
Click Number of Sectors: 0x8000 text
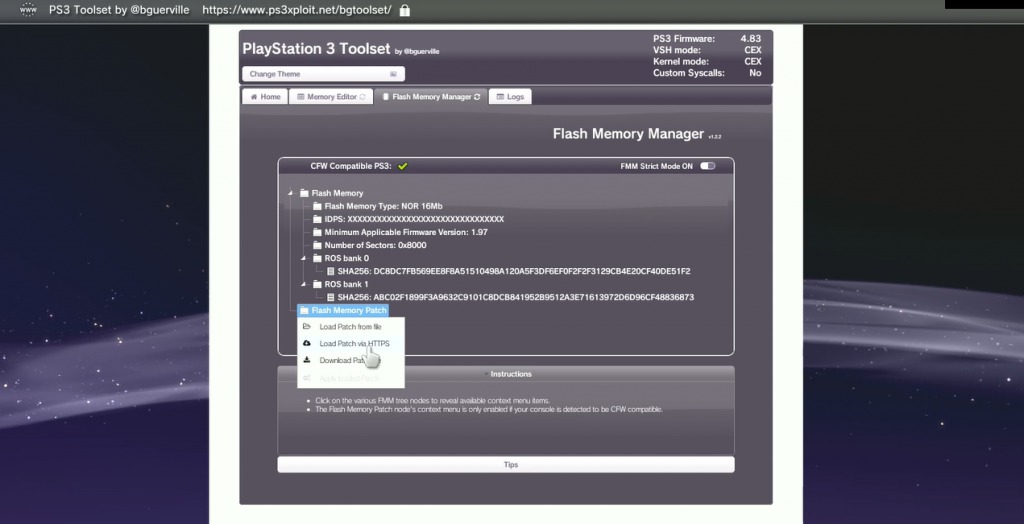(x=376, y=246)
